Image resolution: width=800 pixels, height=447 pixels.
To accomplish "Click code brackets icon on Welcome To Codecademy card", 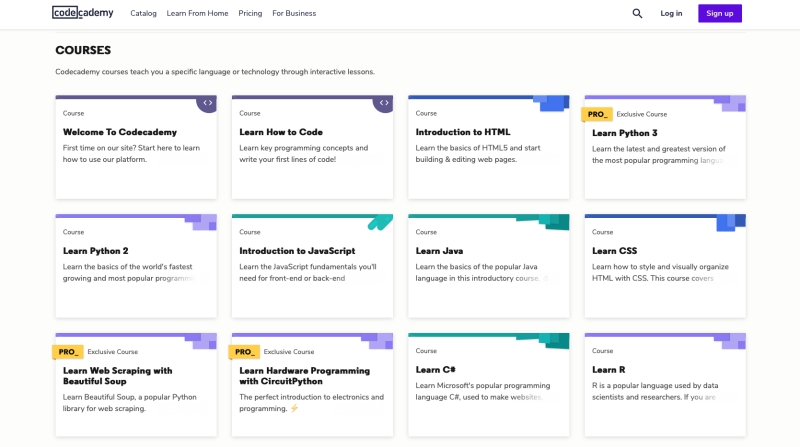I will (x=207, y=103).
